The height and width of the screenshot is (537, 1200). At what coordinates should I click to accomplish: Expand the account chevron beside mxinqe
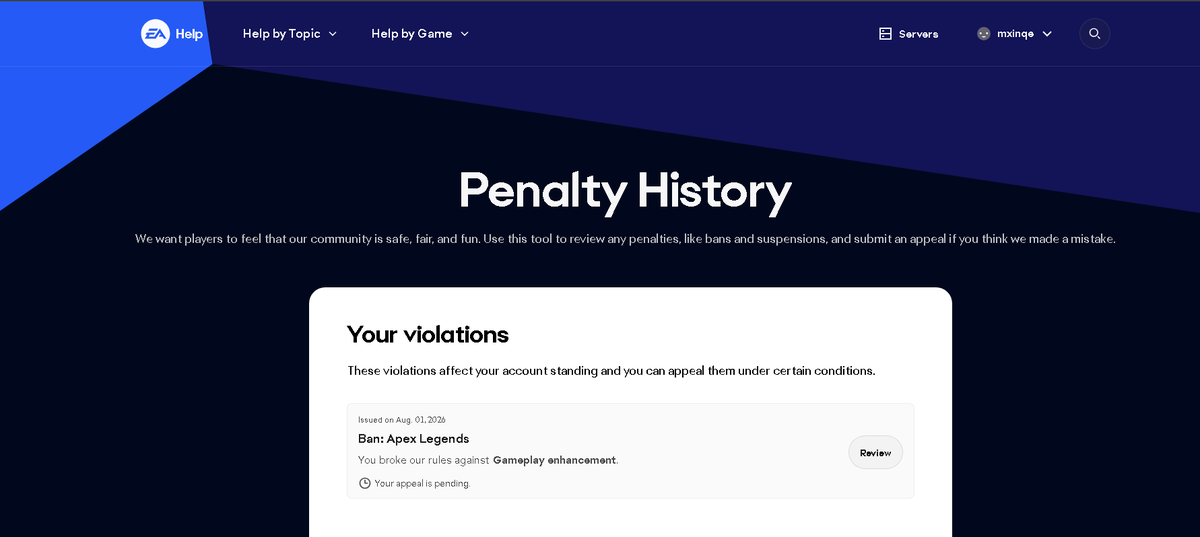(1047, 34)
